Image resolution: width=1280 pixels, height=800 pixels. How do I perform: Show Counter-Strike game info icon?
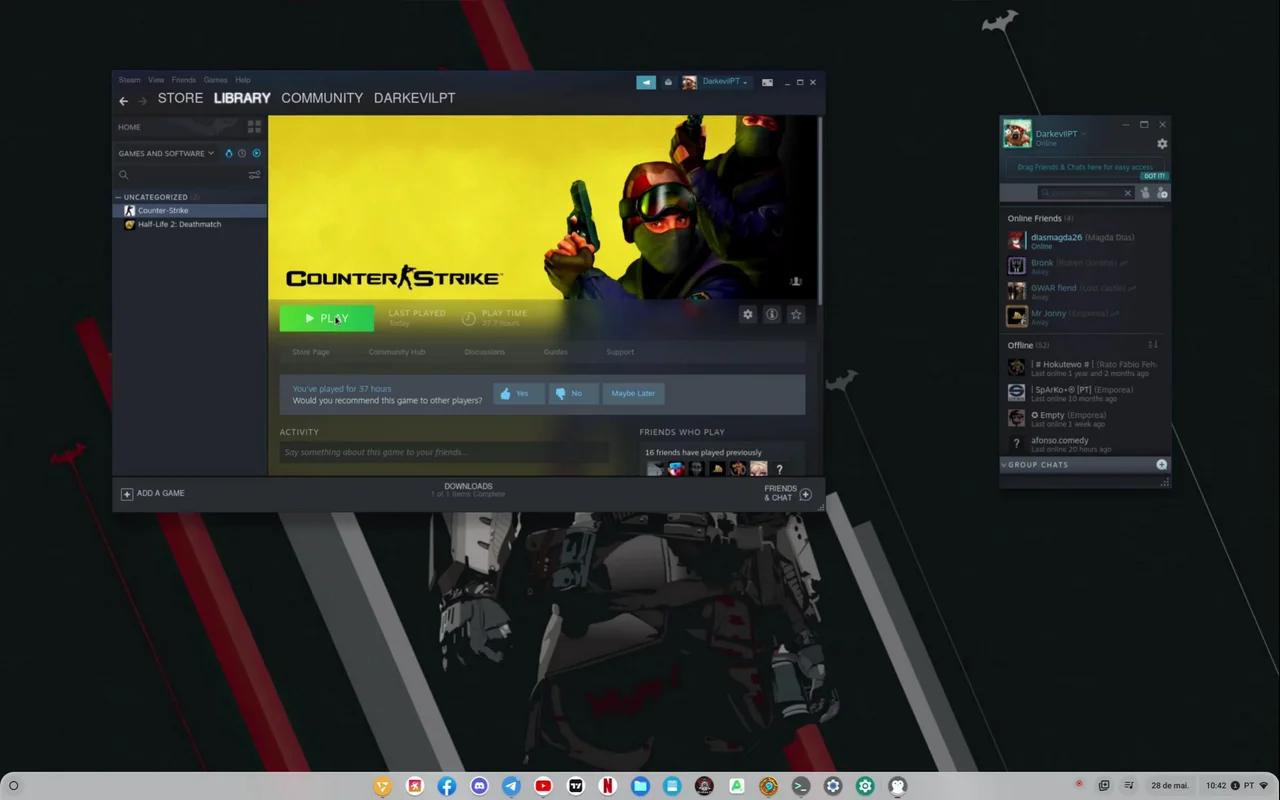772,314
